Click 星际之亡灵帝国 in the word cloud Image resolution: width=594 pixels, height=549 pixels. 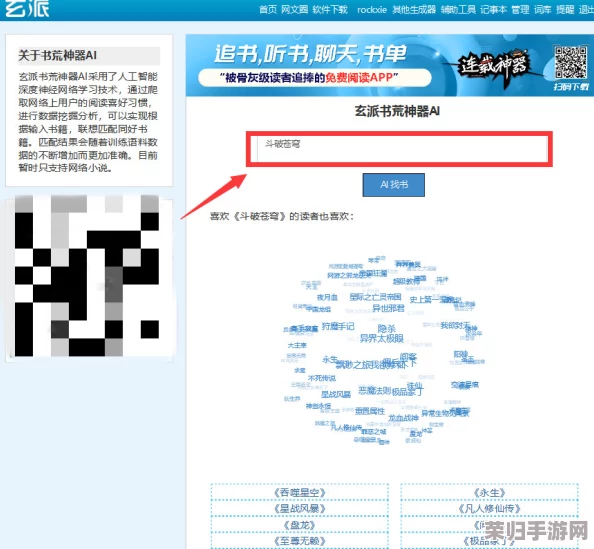point(375,297)
